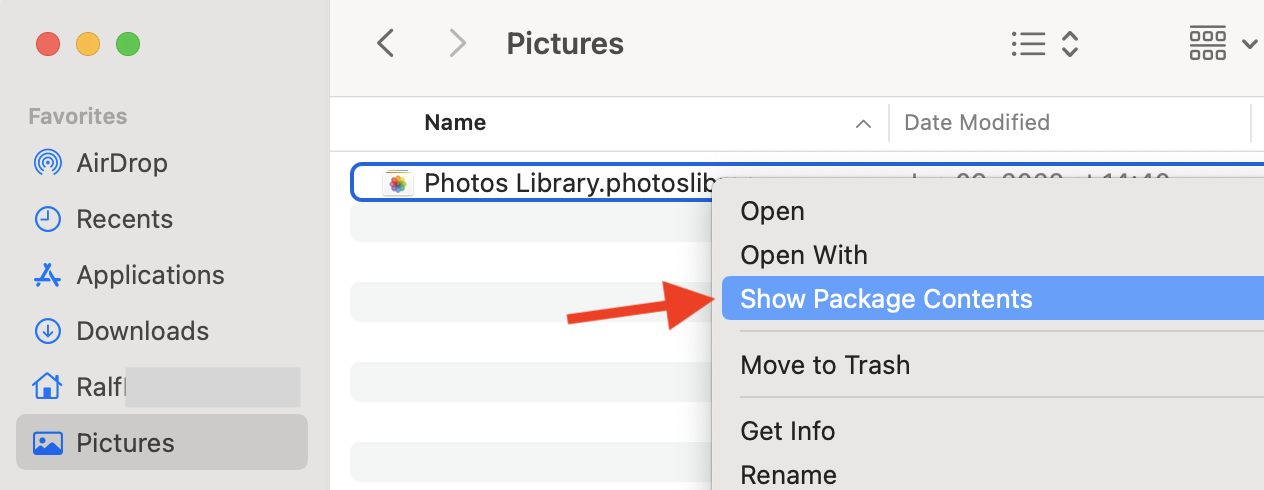Go forward with the right chevron
Viewport: 1264px width, 490px height.
coord(458,43)
